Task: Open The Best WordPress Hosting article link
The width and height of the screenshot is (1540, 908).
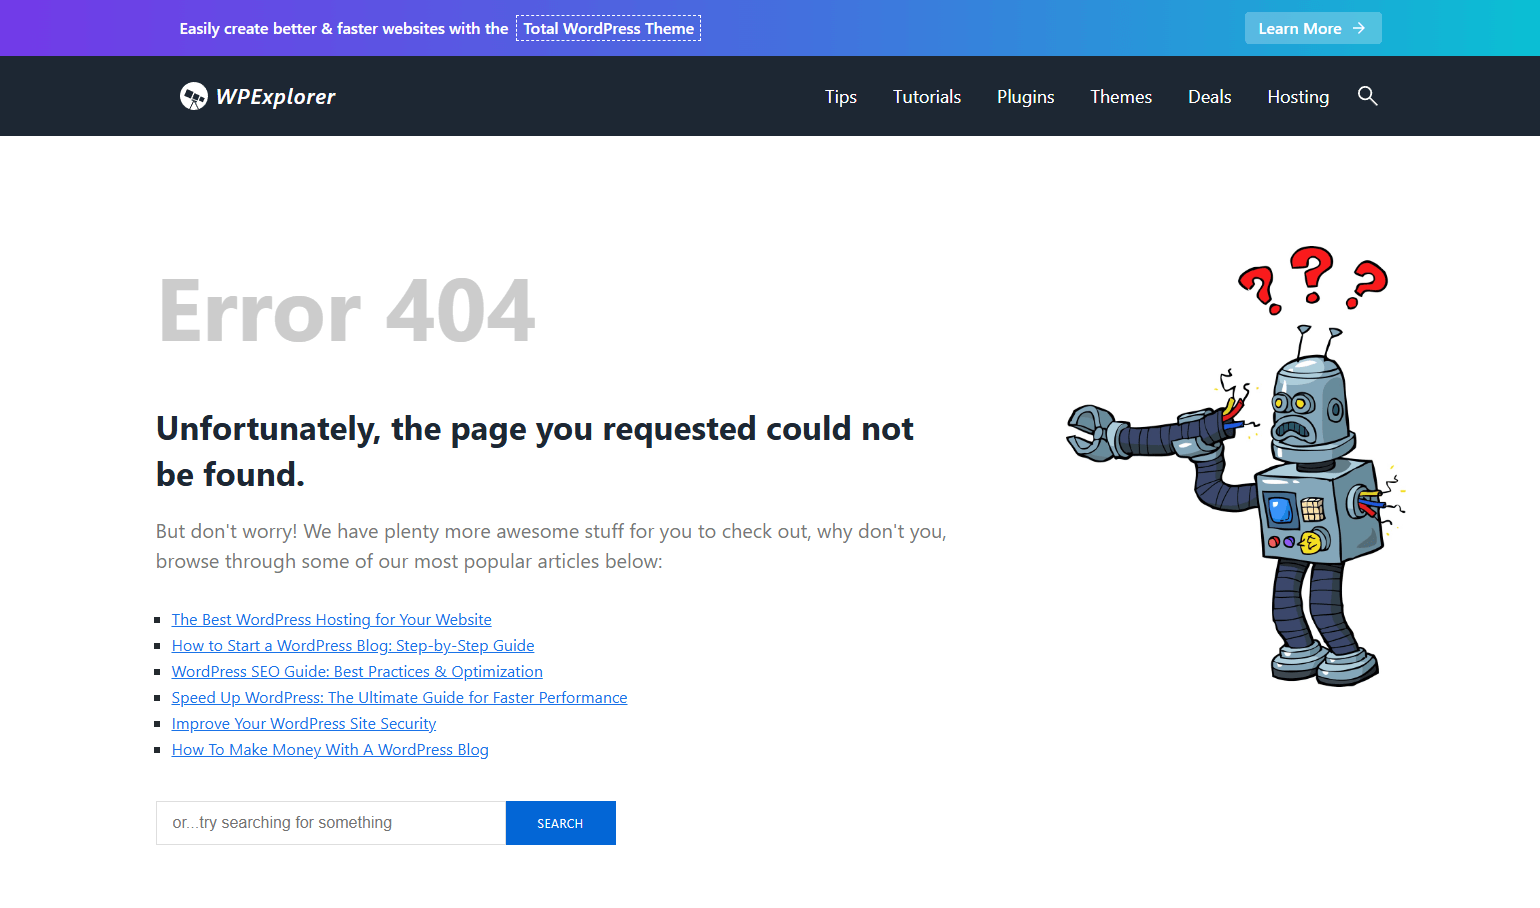Action: pyautogui.click(x=331, y=620)
